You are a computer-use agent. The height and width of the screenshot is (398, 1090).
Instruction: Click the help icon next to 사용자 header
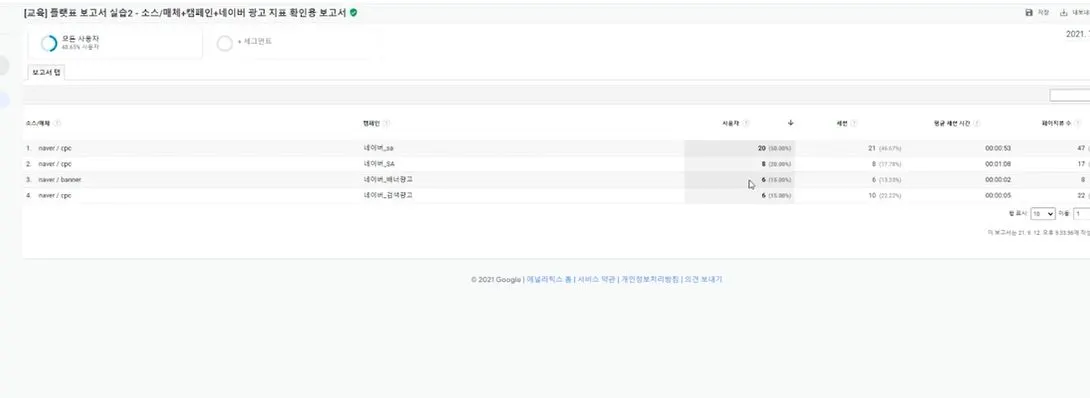tap(746, 123)
